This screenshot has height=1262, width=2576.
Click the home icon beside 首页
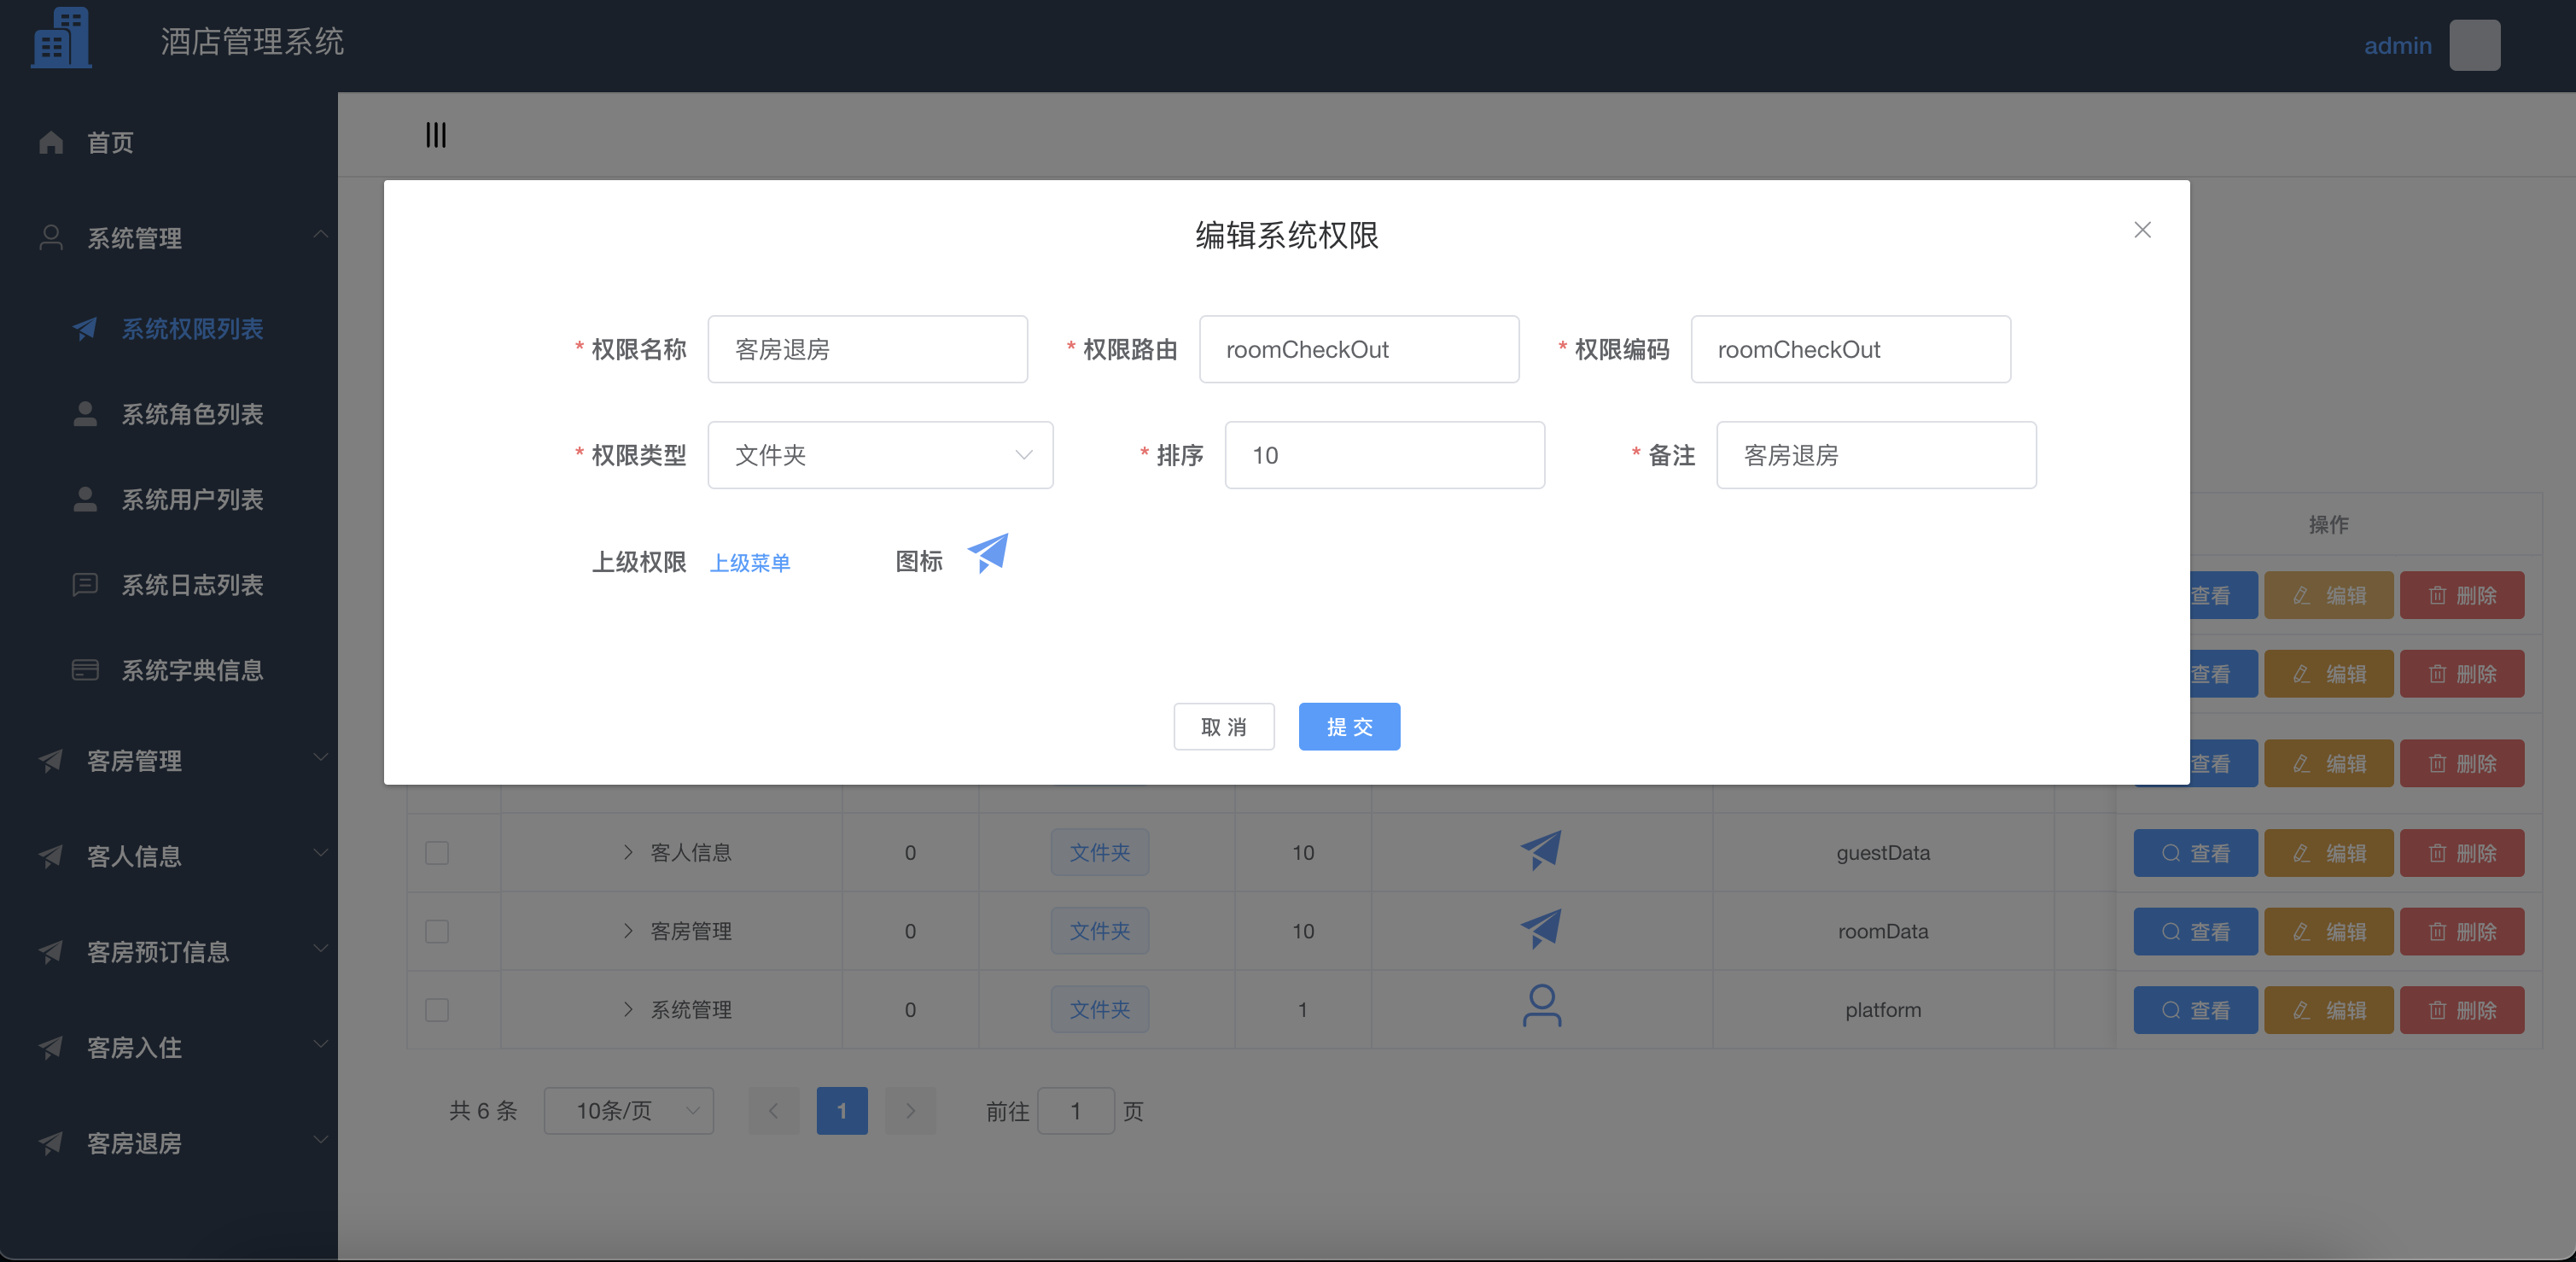click(51, 142)
